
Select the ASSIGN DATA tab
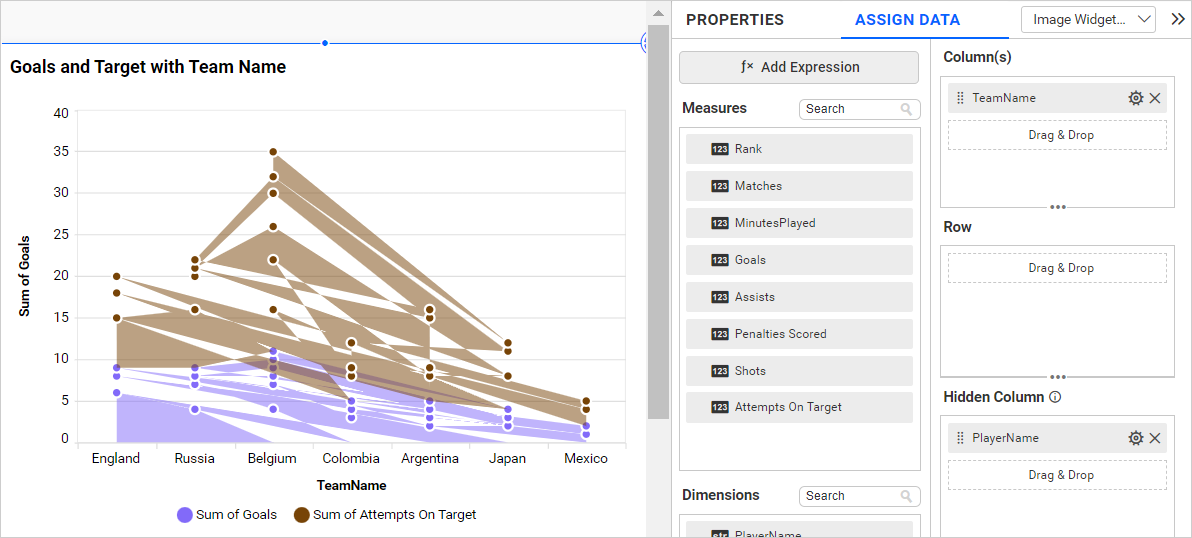(x=907, y=20)
